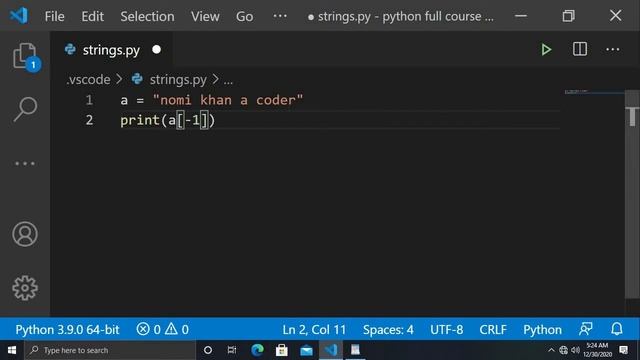The height and width of the screenshot is (360, 640).
Task: Click the string "nomi khan a coder"
Action: pos(228,100)
